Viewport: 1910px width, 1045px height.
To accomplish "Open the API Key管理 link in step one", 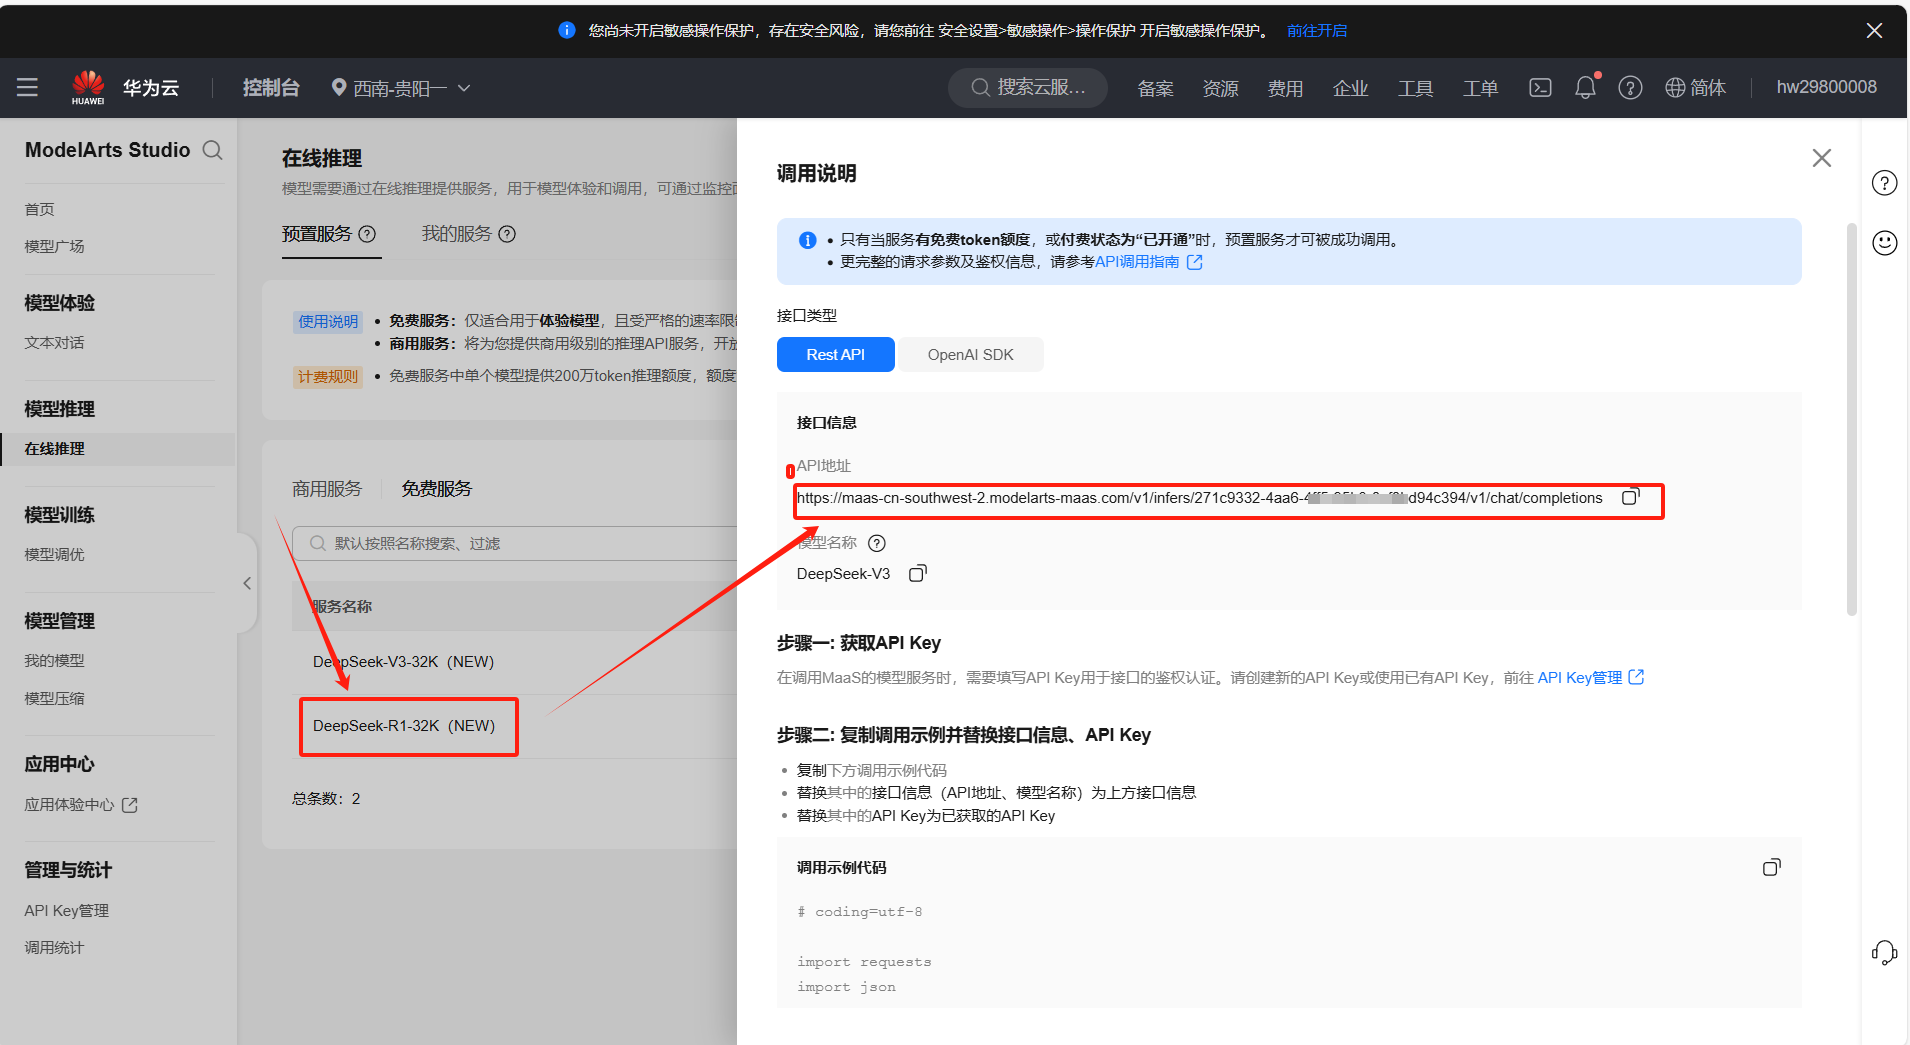I will [x=1590, y=678].
